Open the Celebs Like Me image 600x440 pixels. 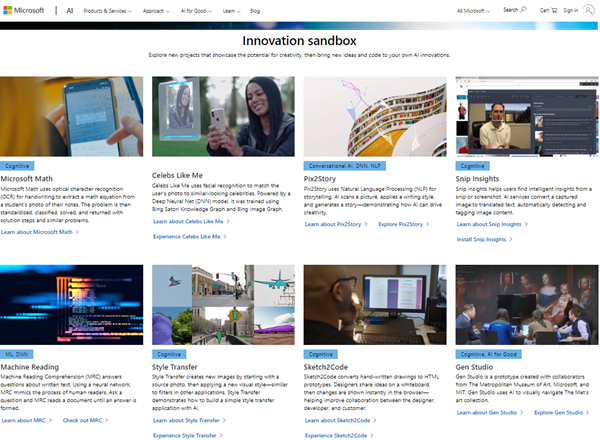tap(223, 116)
